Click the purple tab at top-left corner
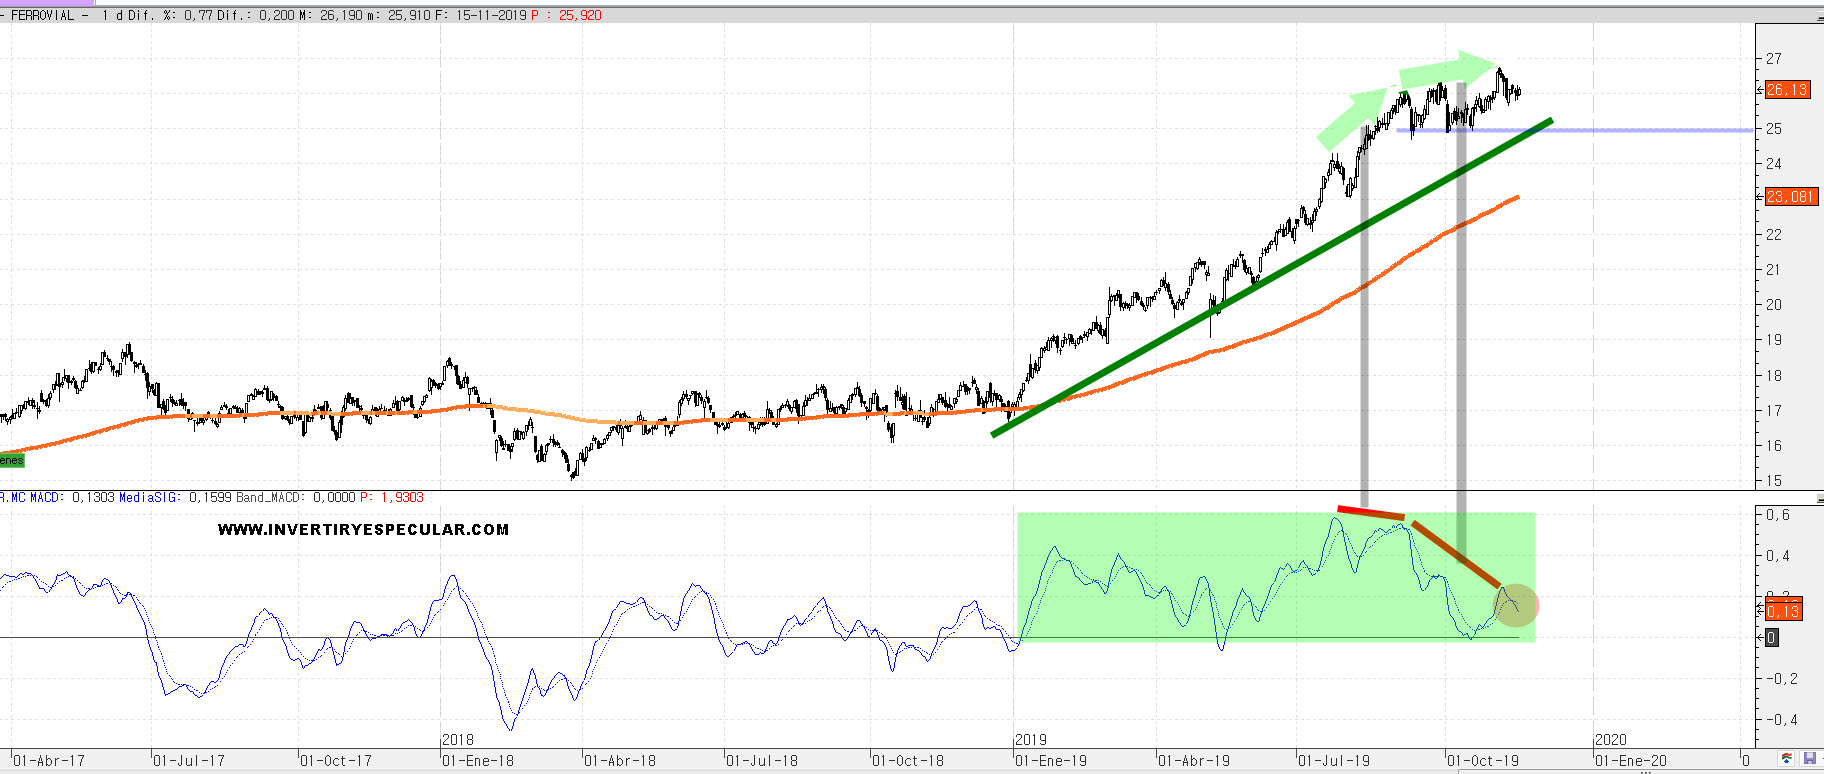This screenshot has width=1824, height=774. click(47, 3)
